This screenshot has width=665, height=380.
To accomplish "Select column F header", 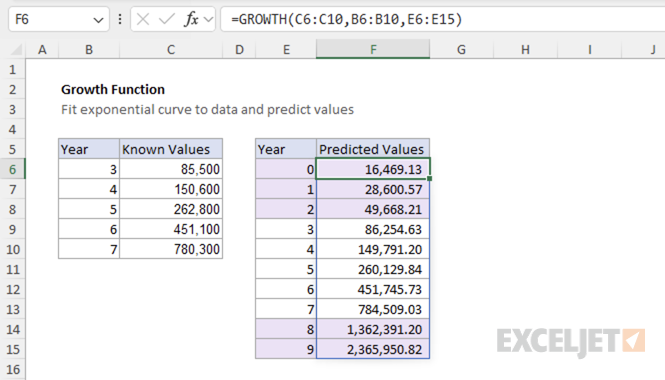I will tap(373, 49).
